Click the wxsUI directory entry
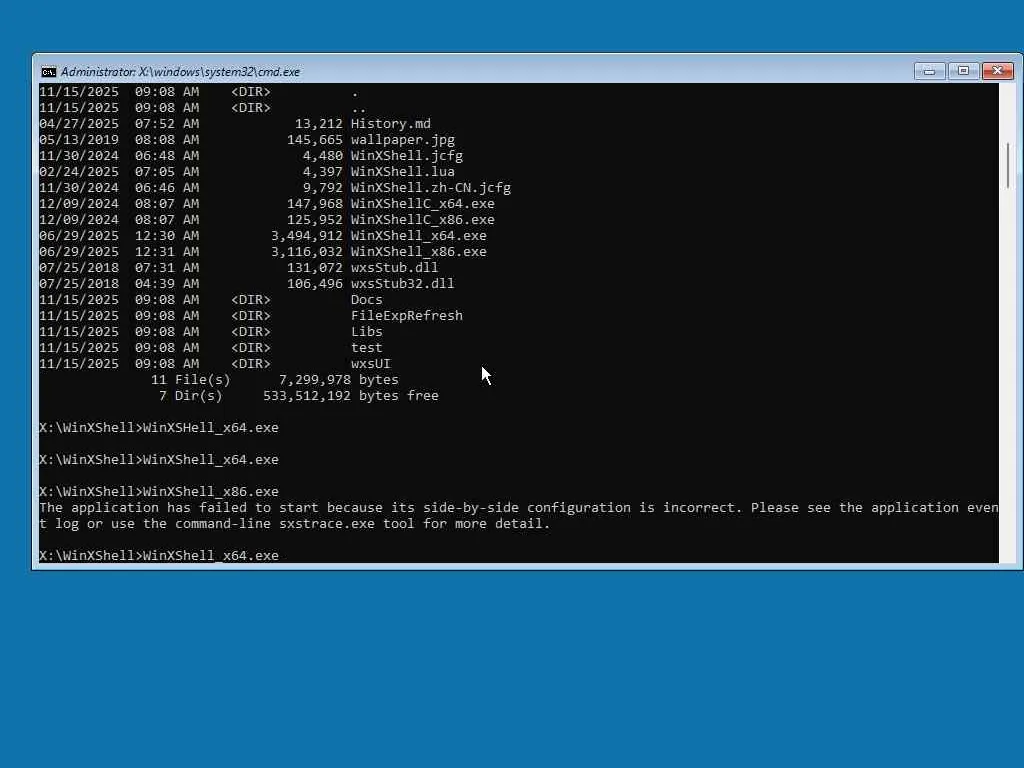The height and width of the screenshot is (768, 1024). pyautogui.click(x=370, y=364)
